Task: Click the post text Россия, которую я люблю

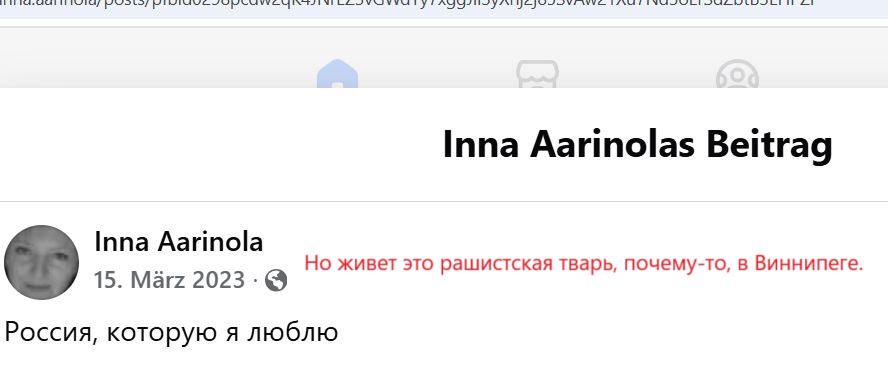Action: coord(171,332)
